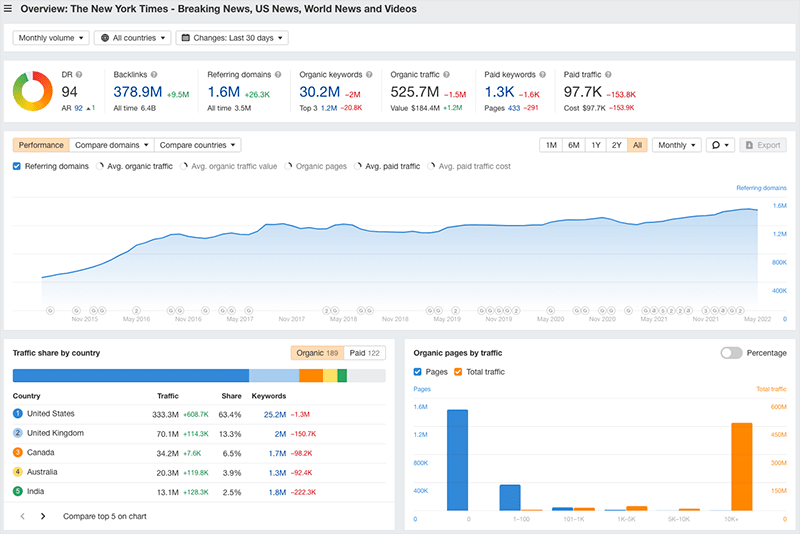Click the Referring domains help icon

[278, 74]
